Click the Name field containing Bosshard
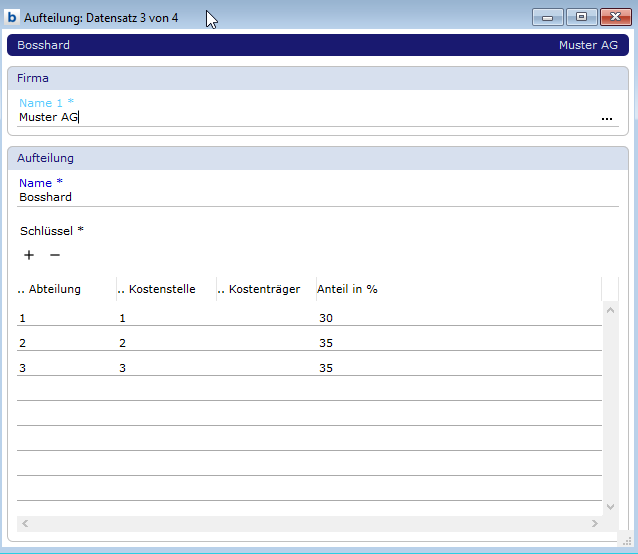Image resolution: width=638 pixels, height=554 pixels. tap(300, 197)
